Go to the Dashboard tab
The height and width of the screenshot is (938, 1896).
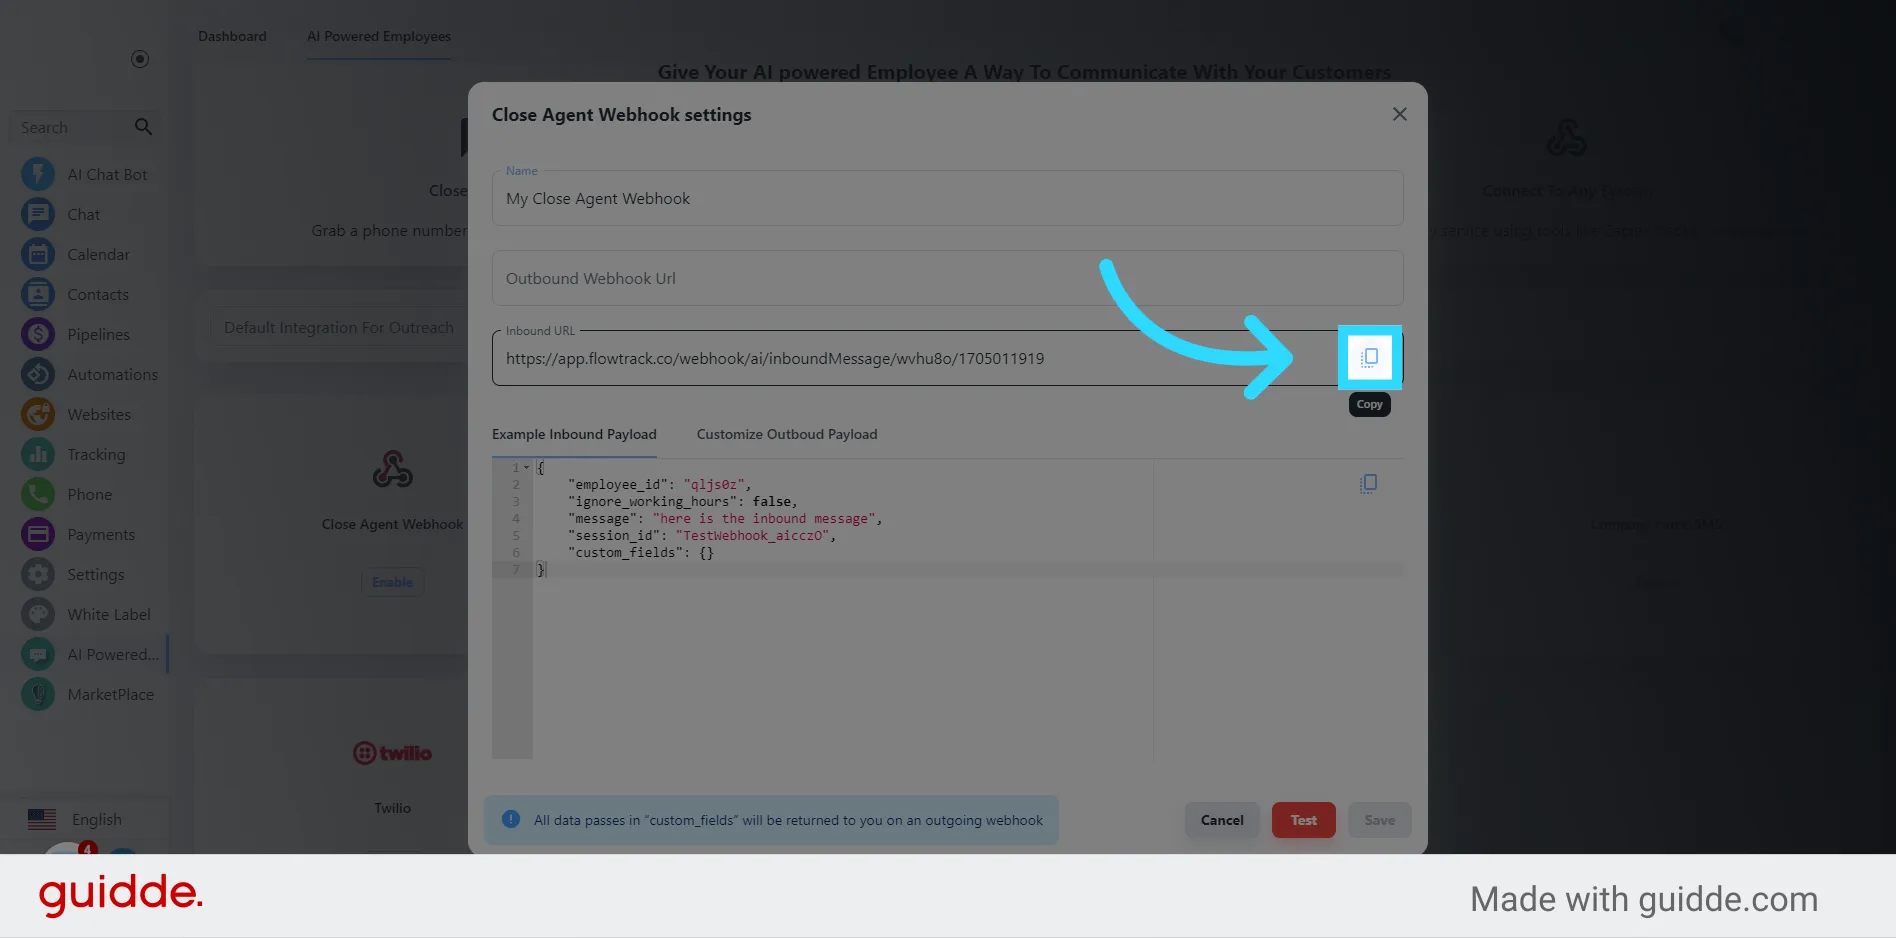pyautogui.click(x=232, y=36)
